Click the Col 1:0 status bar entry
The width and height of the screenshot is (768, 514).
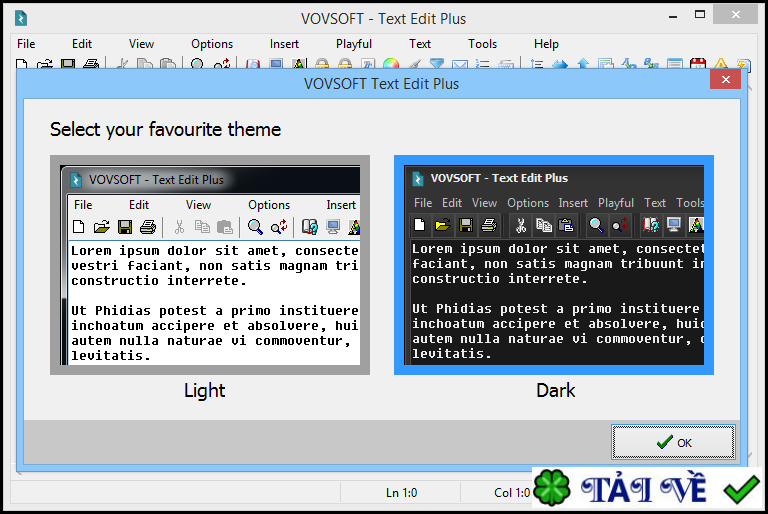pos(512,492)
